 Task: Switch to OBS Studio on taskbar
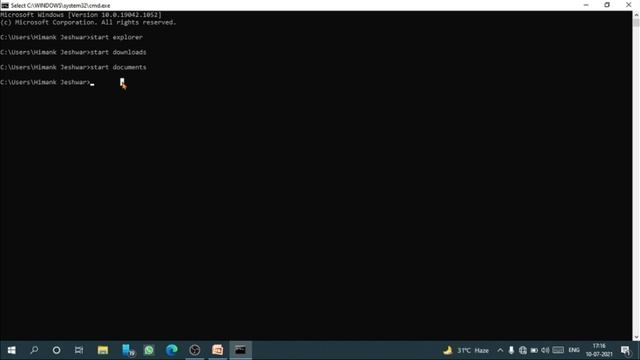pos(195,350)
